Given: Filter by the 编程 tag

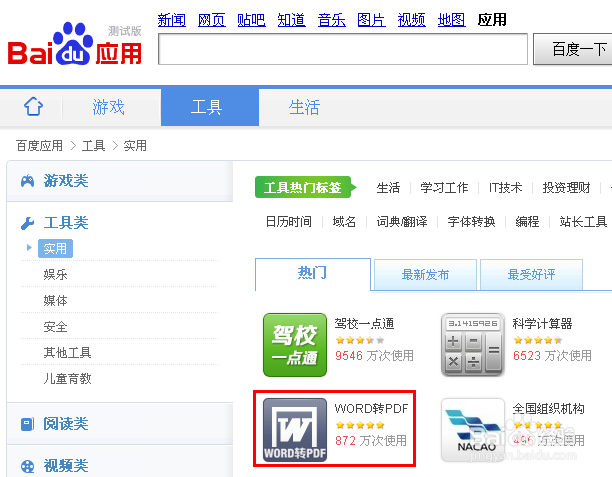Looking at the screenshot, I should (x=527, y=222).
